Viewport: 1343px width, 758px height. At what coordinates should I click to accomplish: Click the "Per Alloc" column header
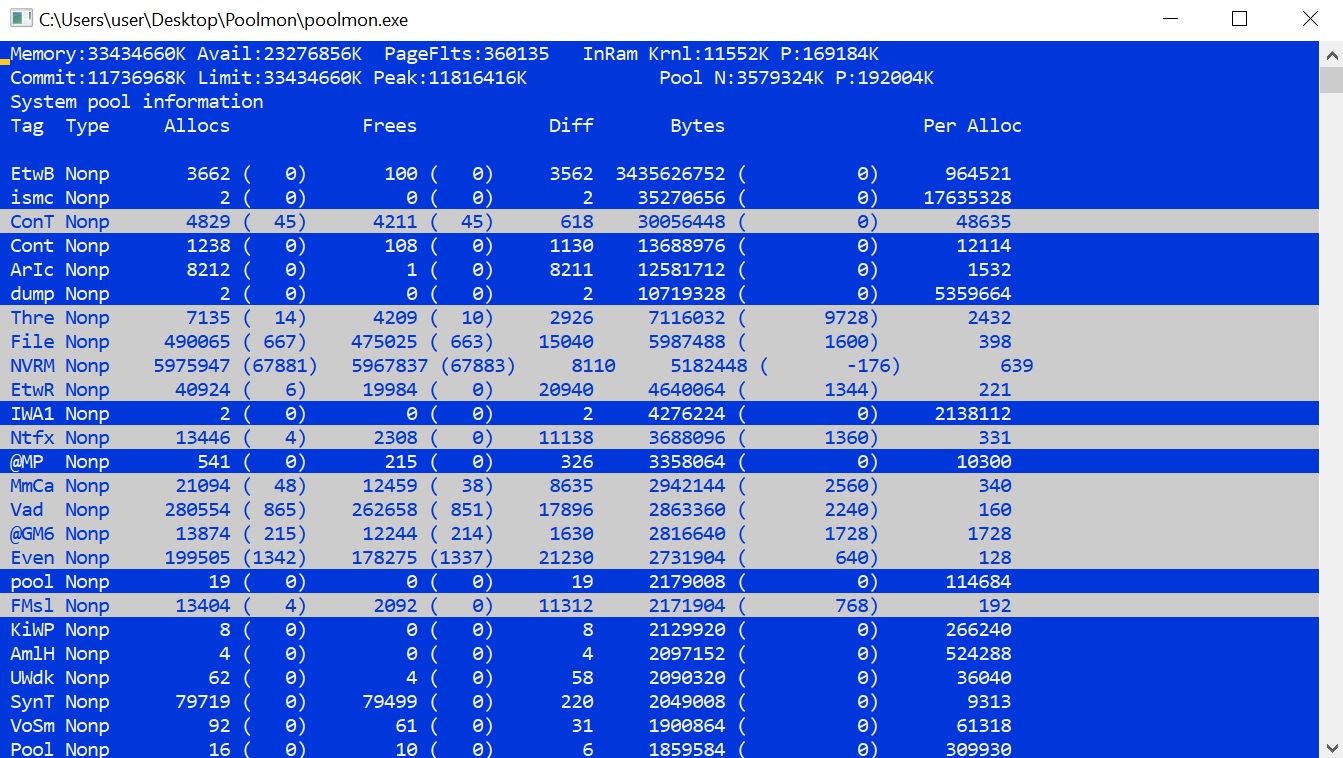tap(972, 126)
